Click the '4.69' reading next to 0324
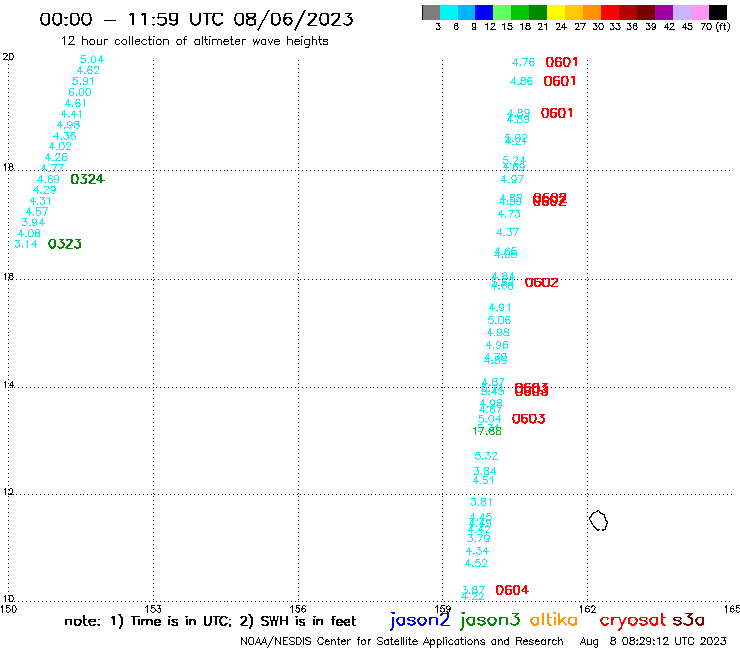Viewport: 740px width, 650px height. 48,179
